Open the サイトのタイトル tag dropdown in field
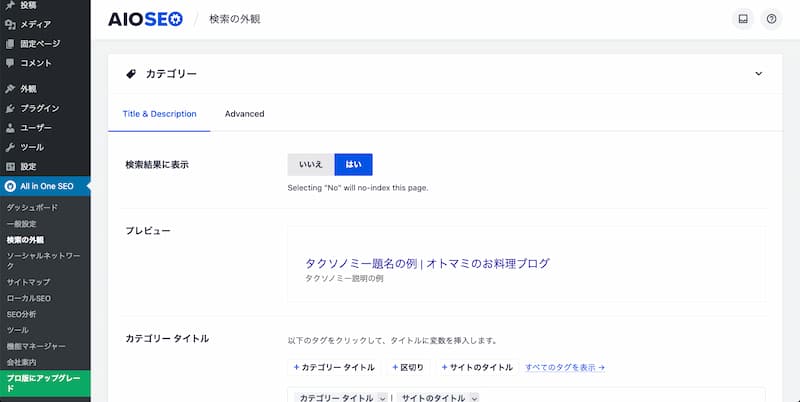 click(474, 398)
